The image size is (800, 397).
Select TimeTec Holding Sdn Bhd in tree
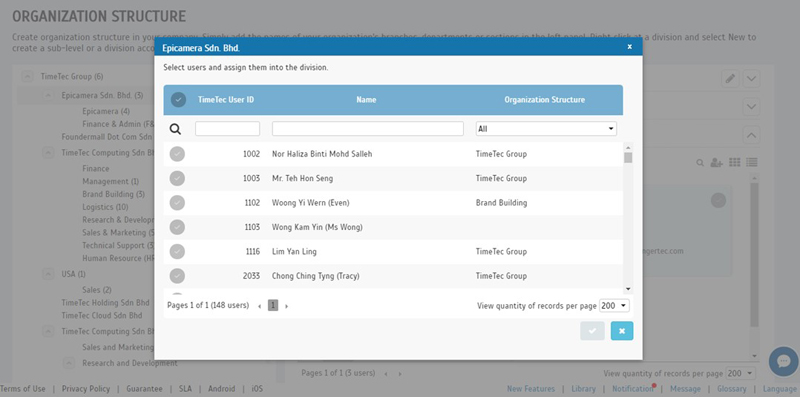[x=106, y=303]
